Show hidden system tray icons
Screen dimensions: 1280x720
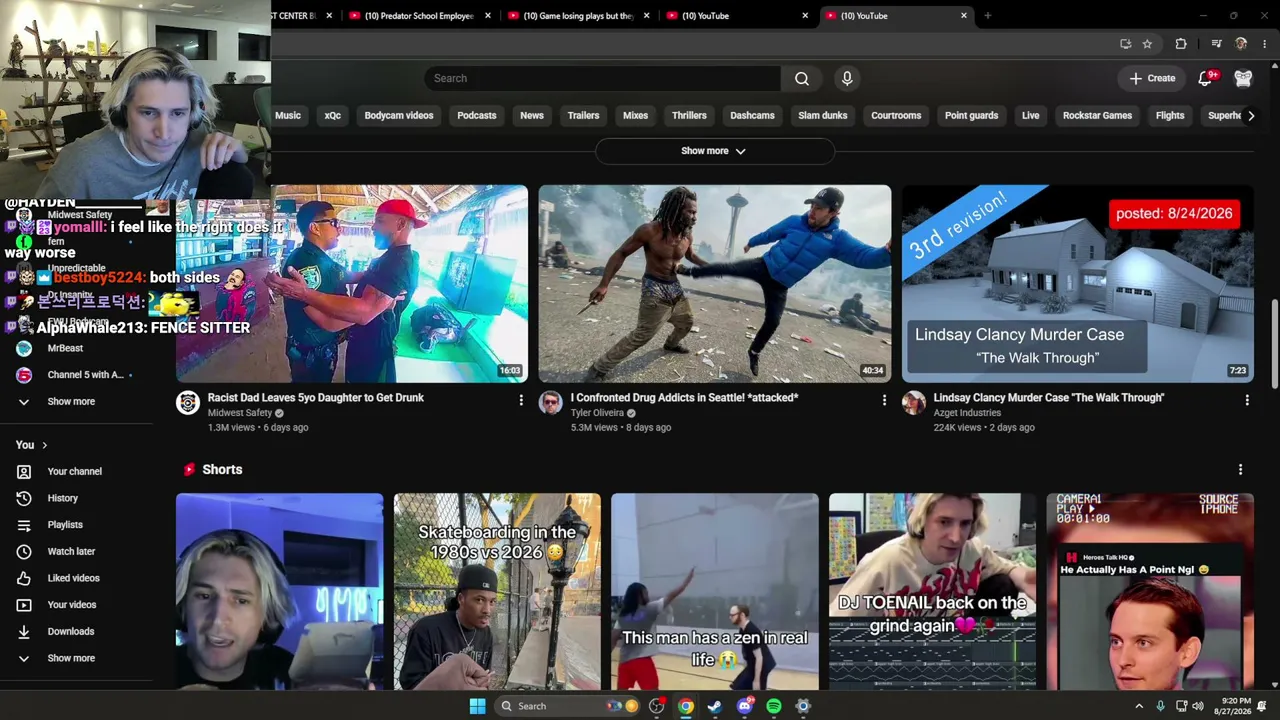coord(1139,706)
